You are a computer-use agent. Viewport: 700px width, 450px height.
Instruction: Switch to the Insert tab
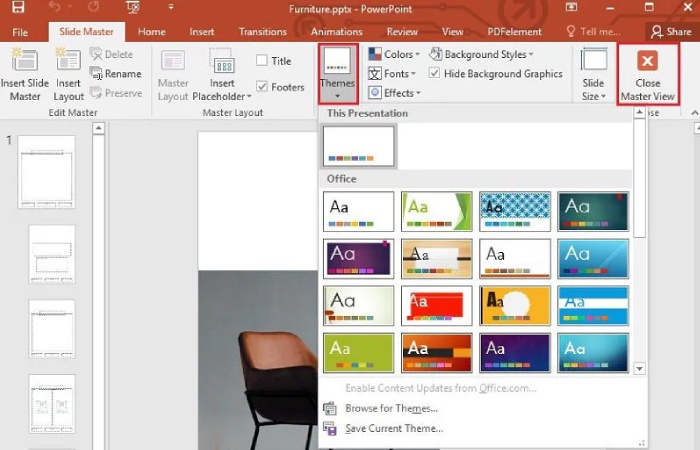point(202,32)
